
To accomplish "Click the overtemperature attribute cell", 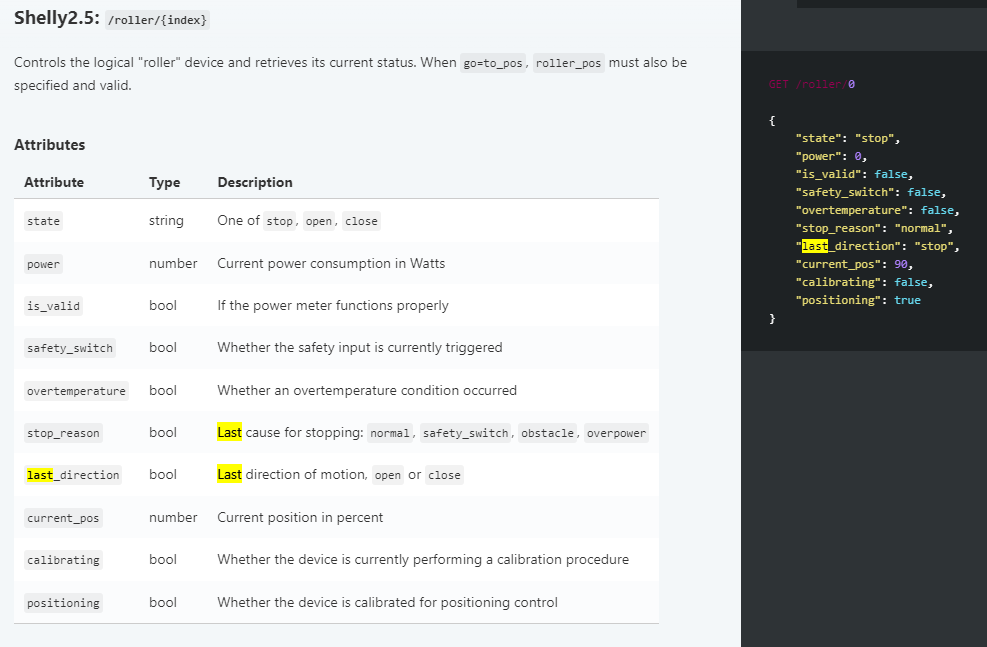I will [76, 391].
